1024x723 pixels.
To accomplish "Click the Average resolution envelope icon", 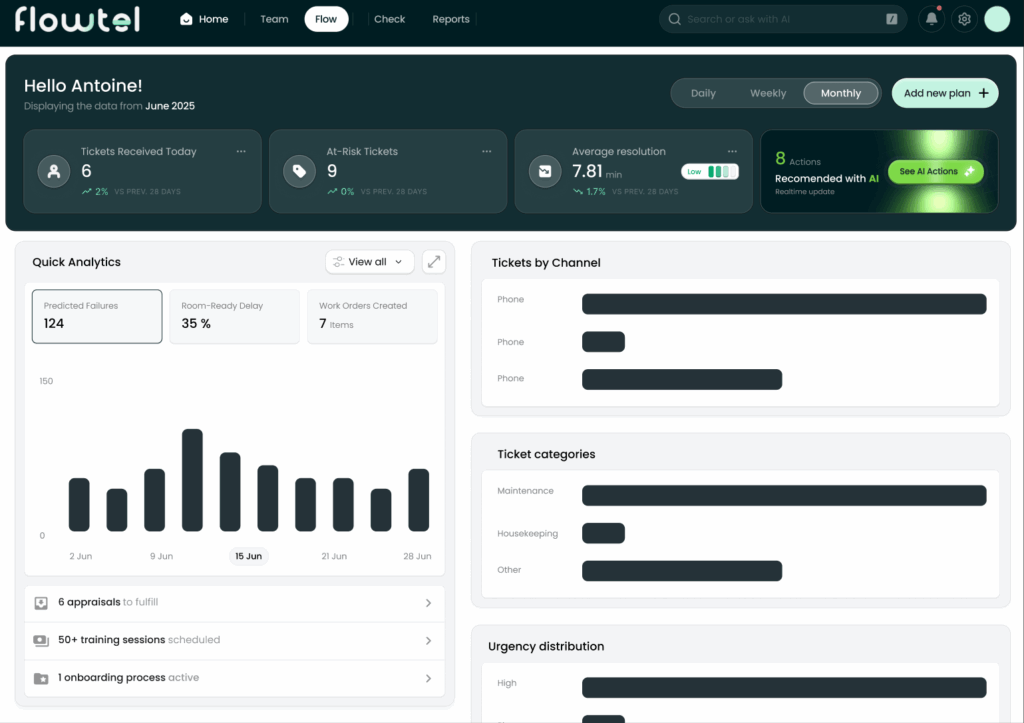I will [545, 171].
